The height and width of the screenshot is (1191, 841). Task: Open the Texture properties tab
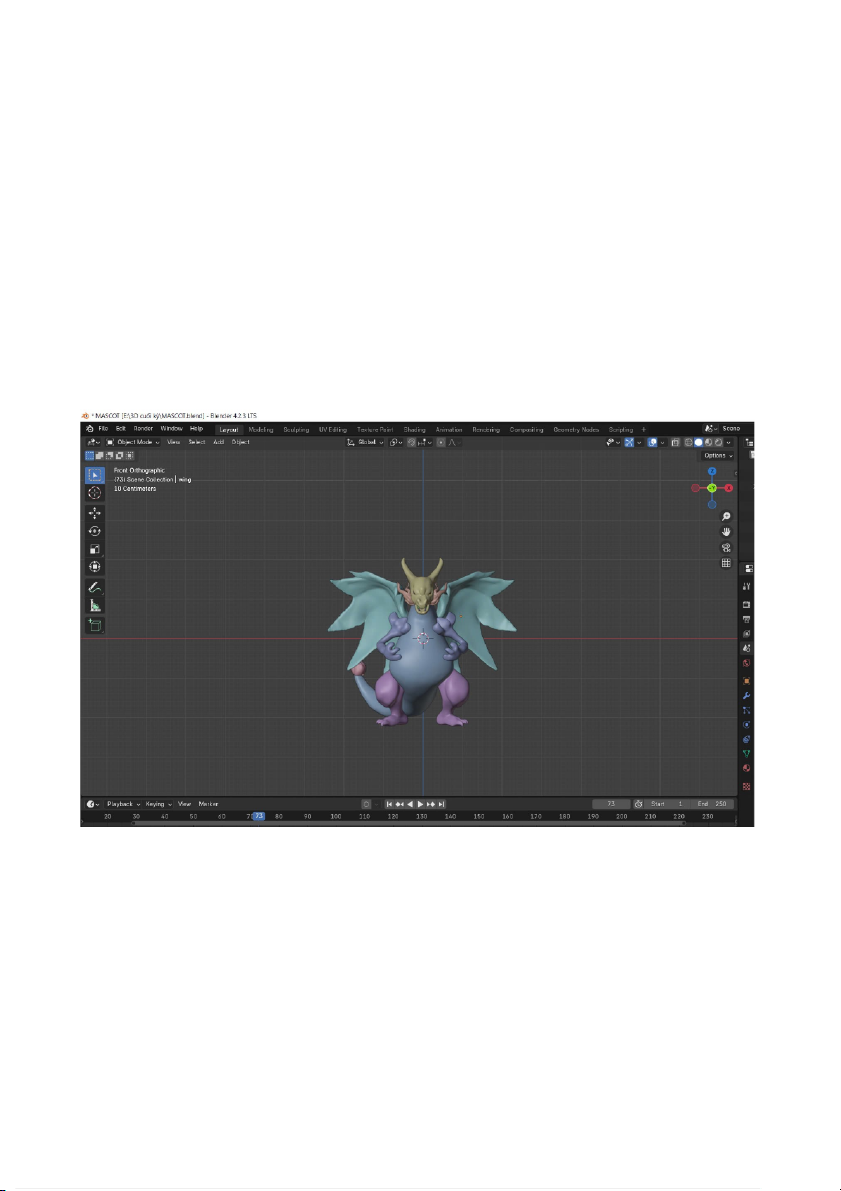click(747, 786)
